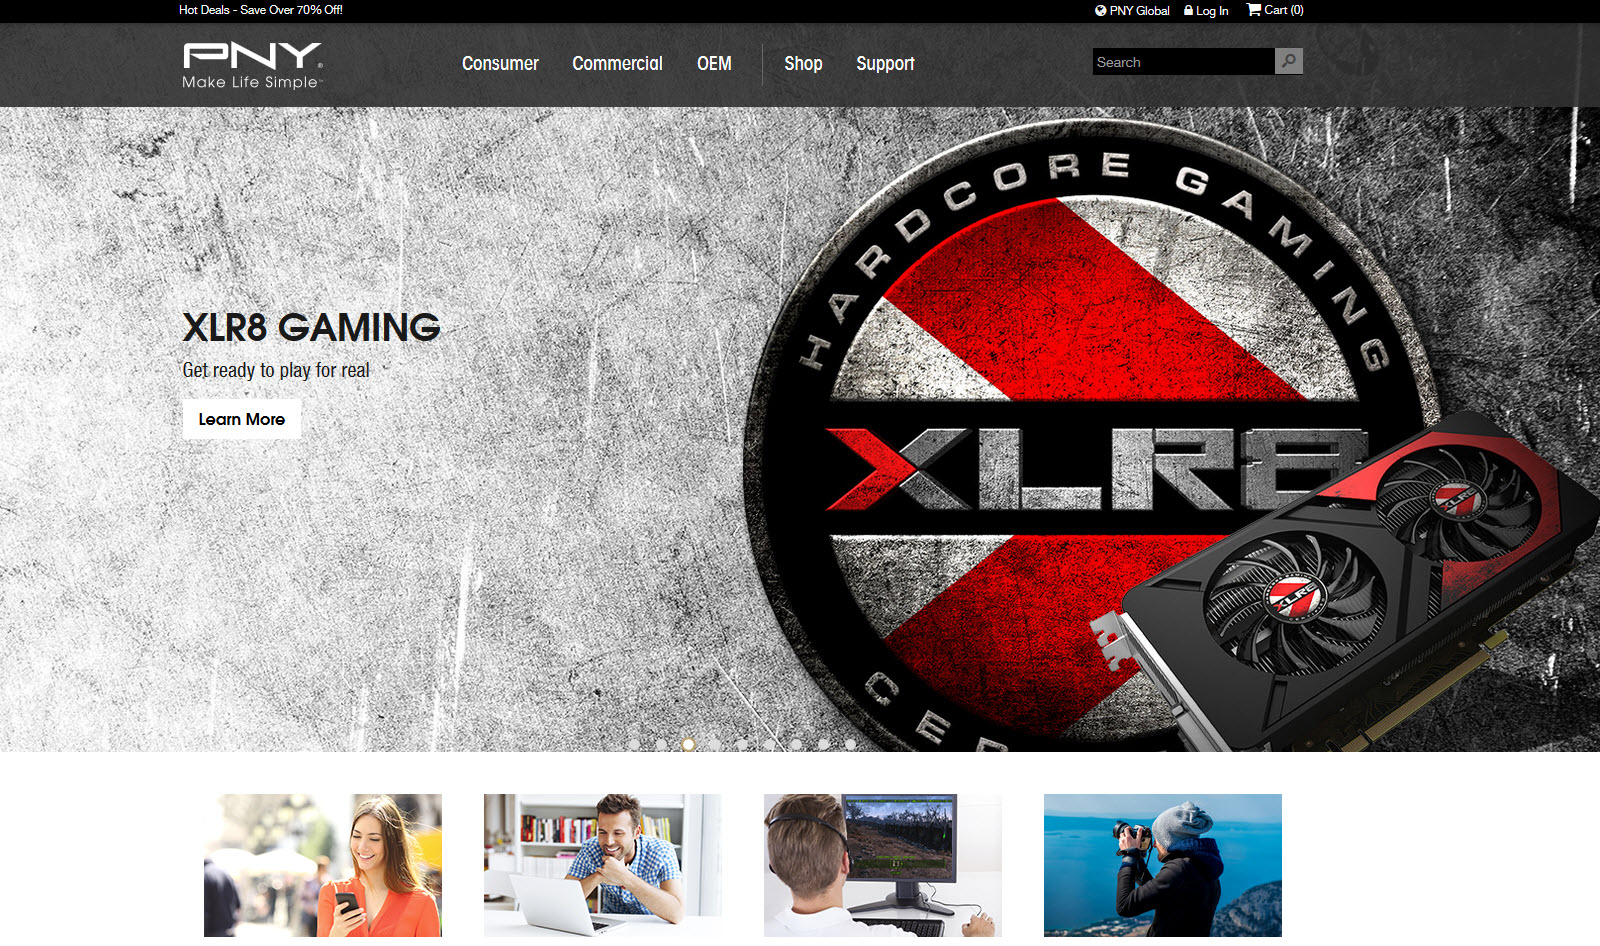
Task: Go to the Shop section
Action: [x=803, y=64]
